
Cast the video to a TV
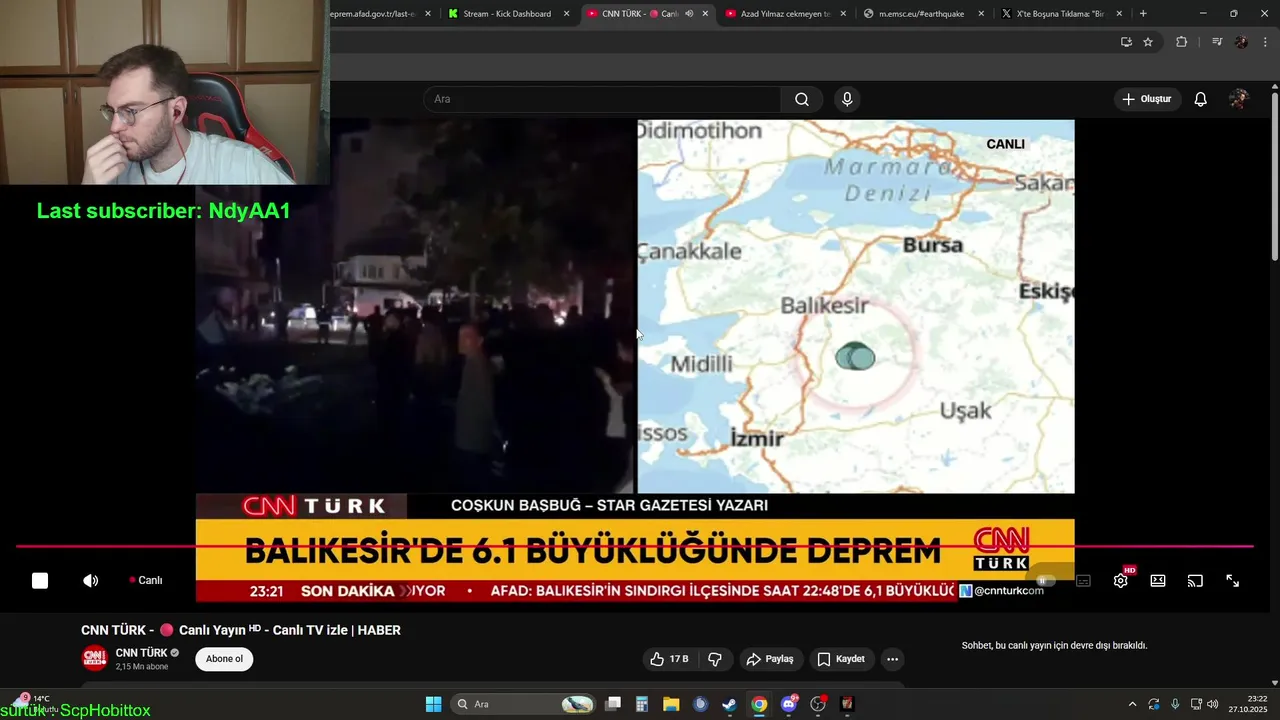tap(1195, 581)
